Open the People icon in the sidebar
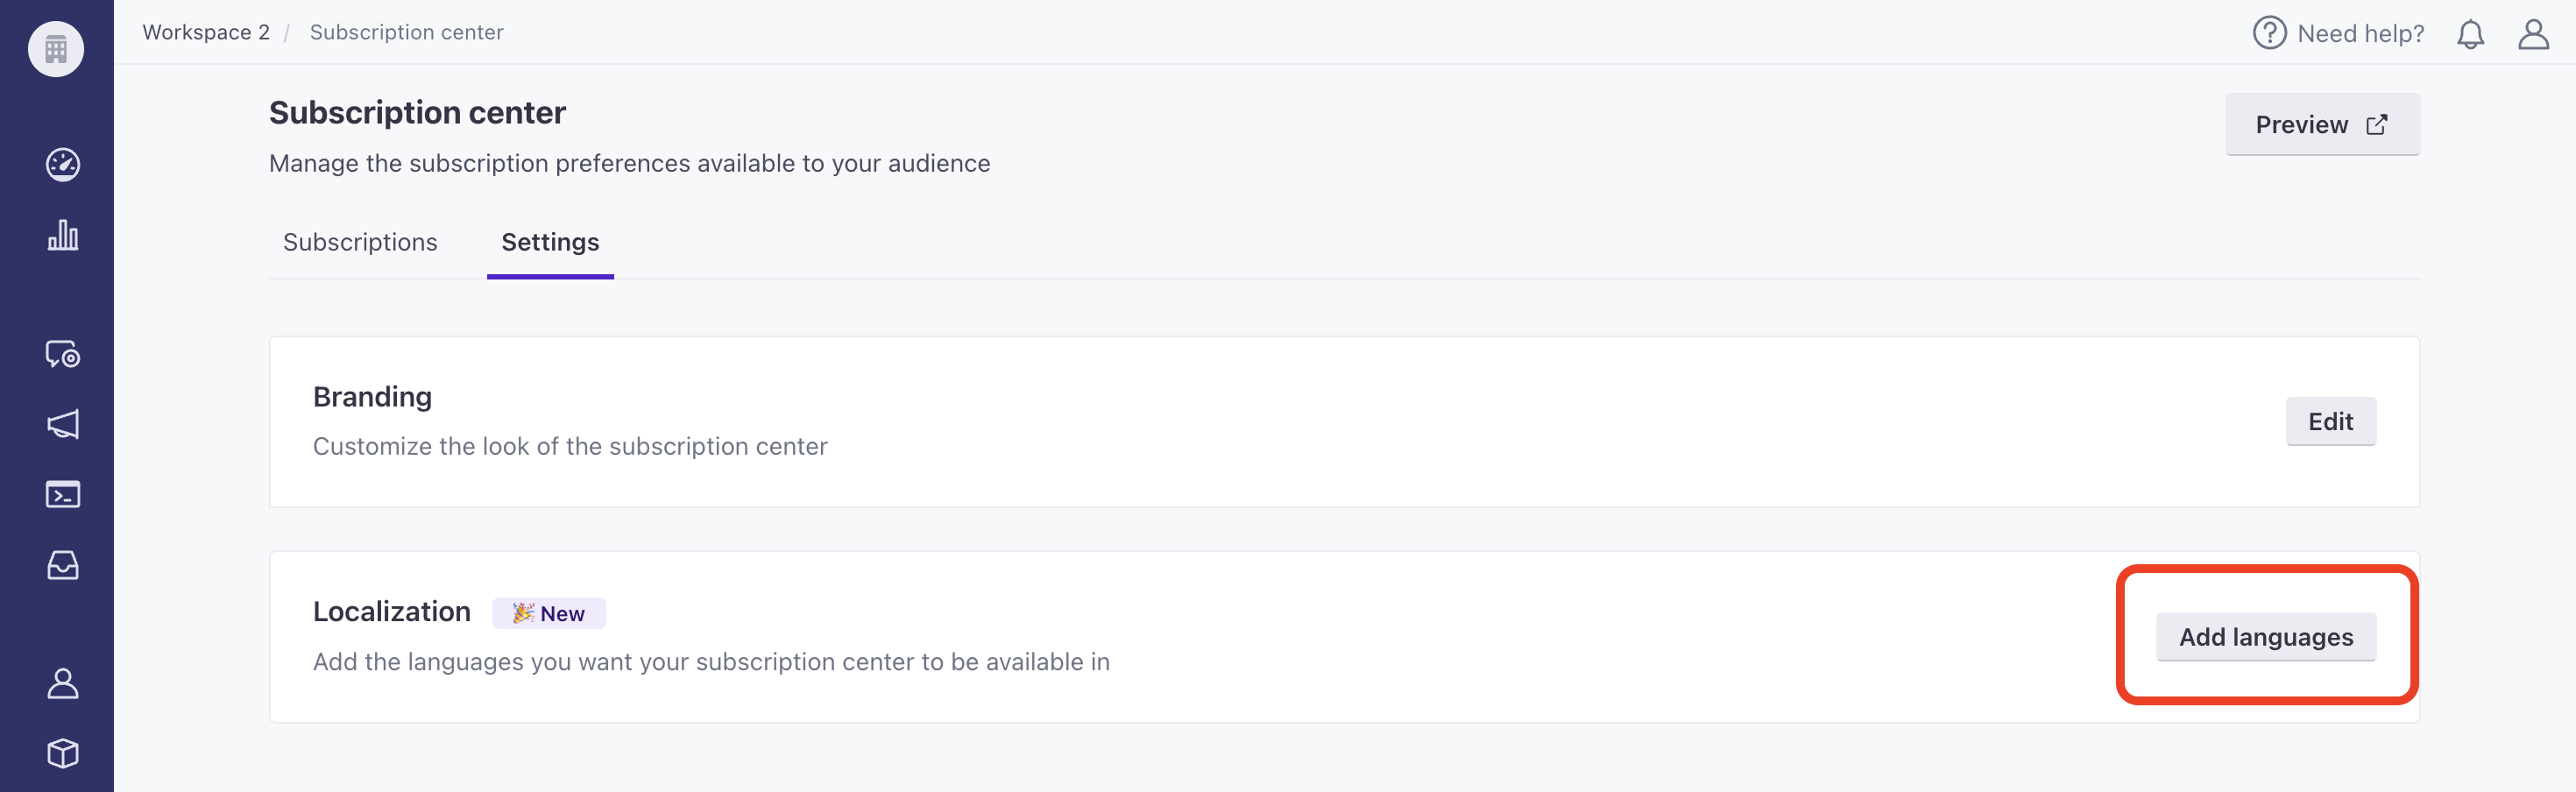 click(62, 684)
